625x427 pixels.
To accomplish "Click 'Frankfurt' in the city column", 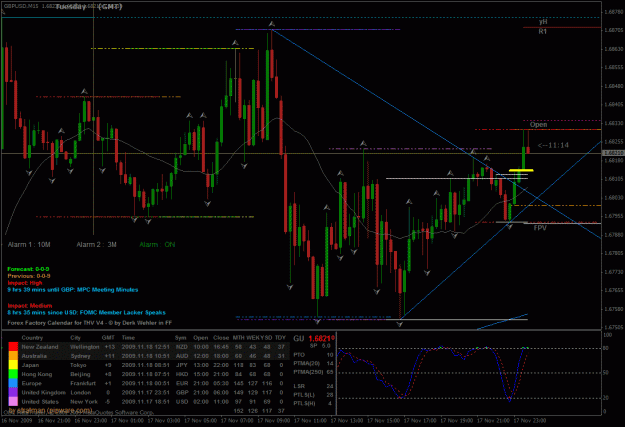I will pyautogui.click(x=83, y=383).
